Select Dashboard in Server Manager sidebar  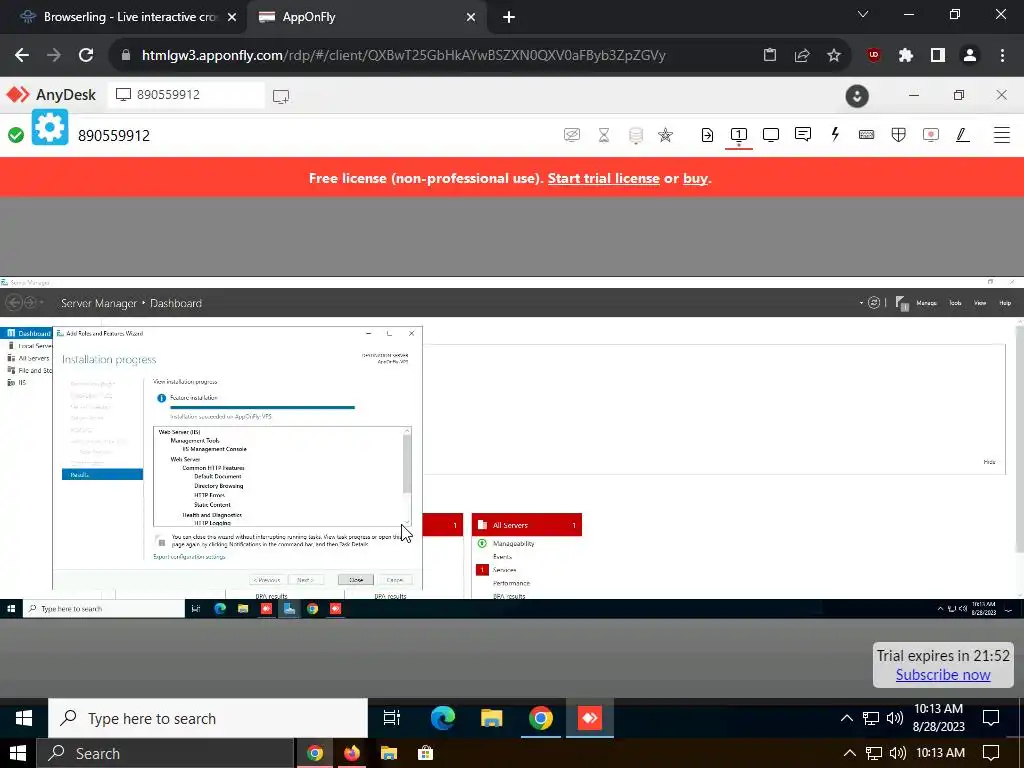[x=26, y=333]
